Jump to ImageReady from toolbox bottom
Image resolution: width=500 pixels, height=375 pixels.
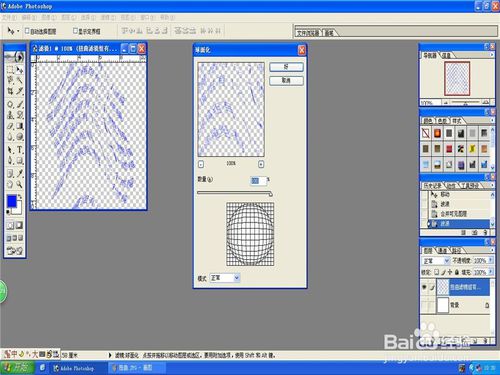[x=15, y=250]
